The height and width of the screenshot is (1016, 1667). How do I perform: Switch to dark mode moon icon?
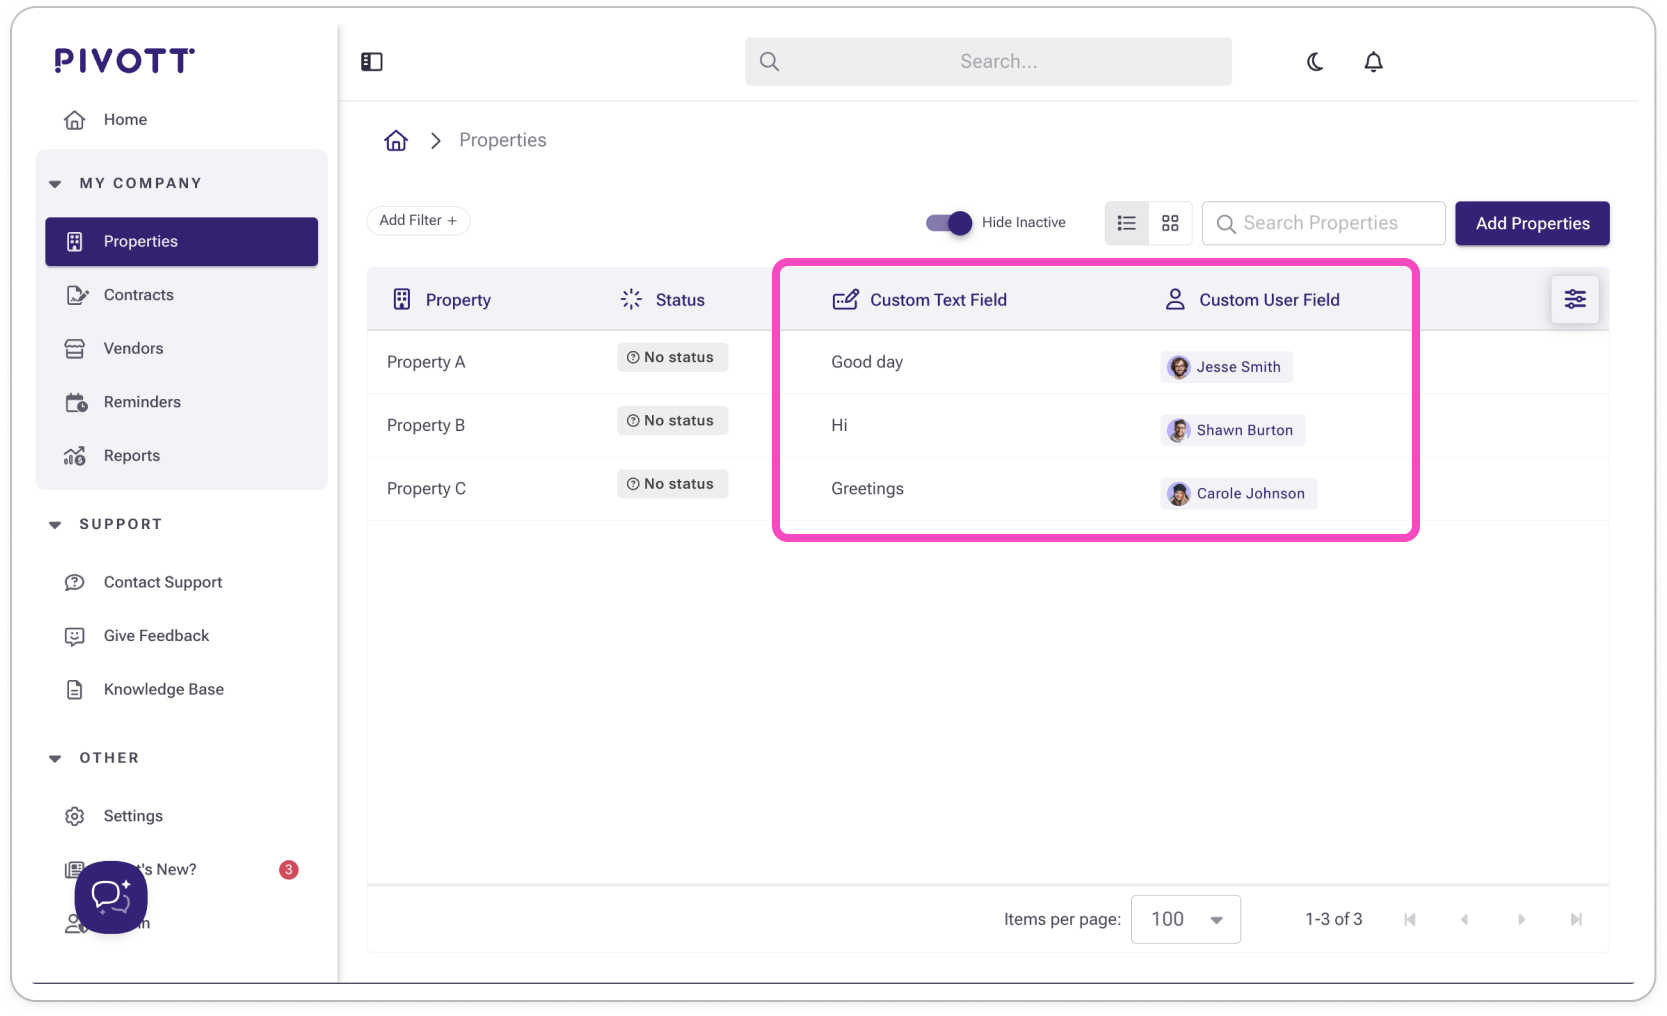(1315, 62)
